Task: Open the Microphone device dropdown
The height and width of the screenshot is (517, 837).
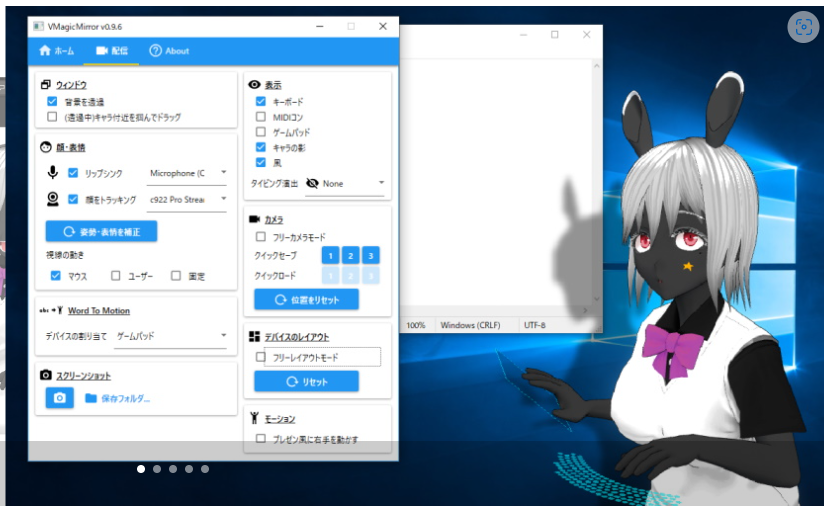Action: [x=188, y=173]
